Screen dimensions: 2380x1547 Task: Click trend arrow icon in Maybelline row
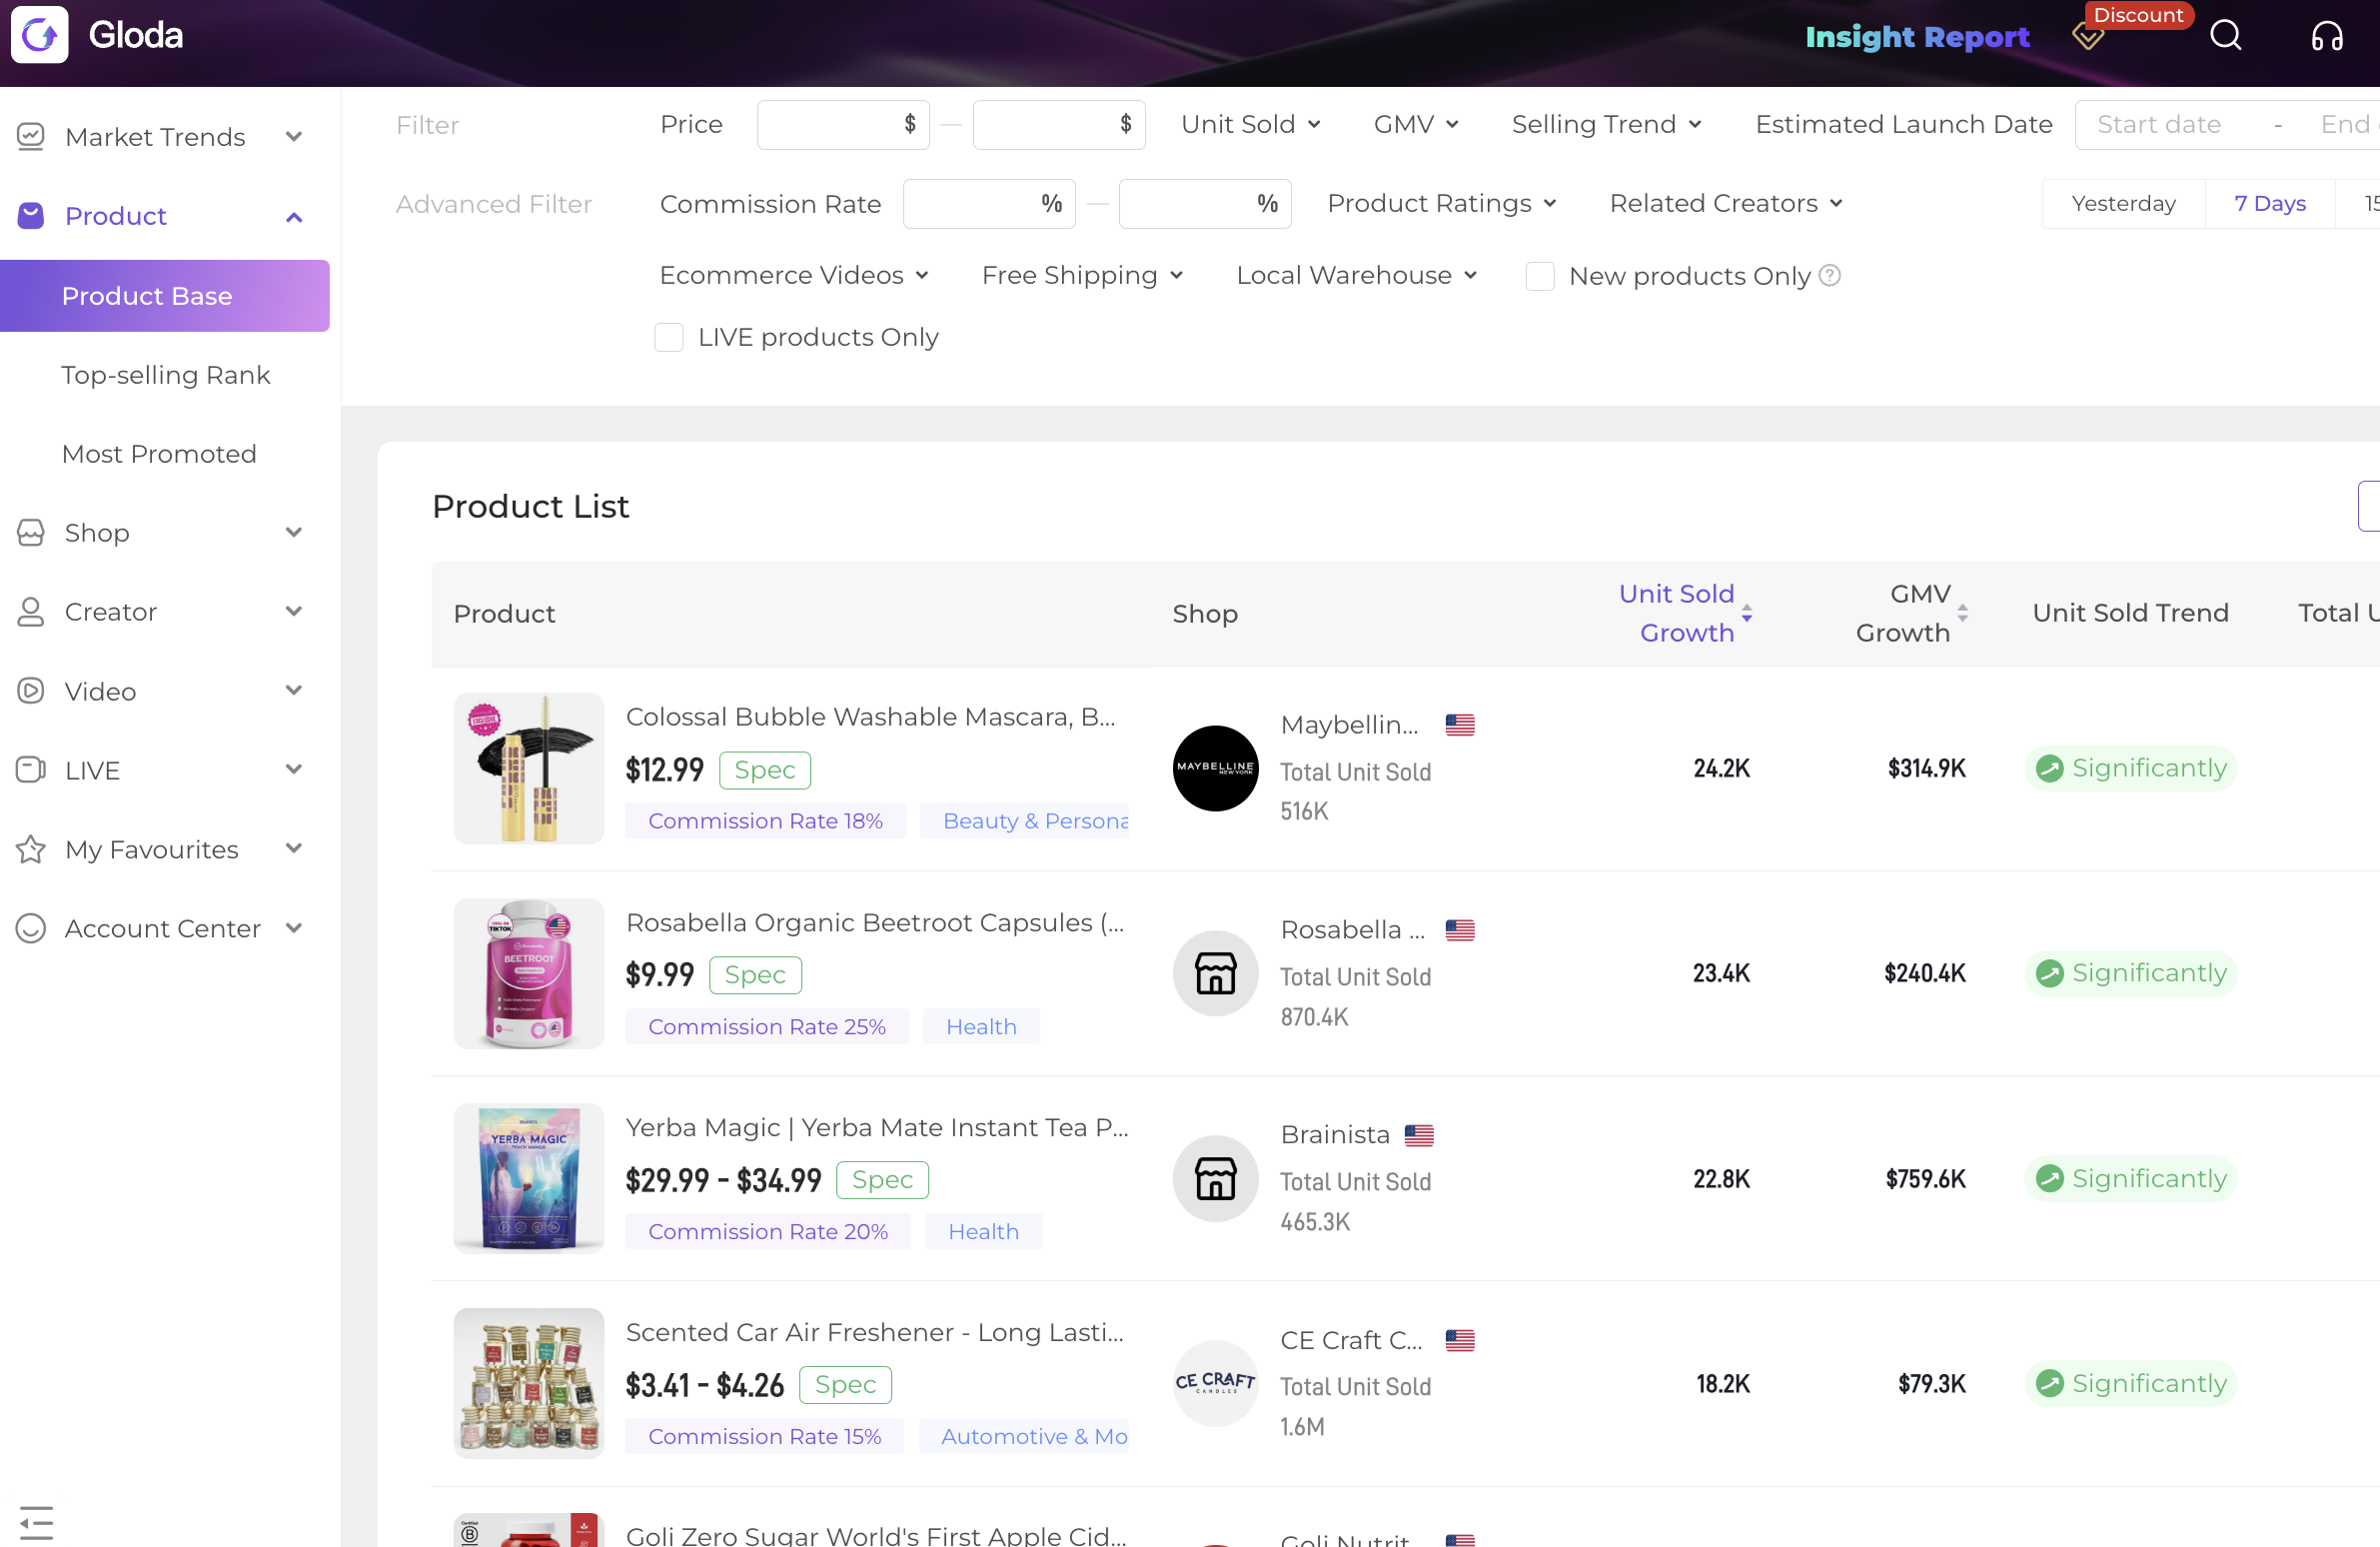(x=2049, y=768)
